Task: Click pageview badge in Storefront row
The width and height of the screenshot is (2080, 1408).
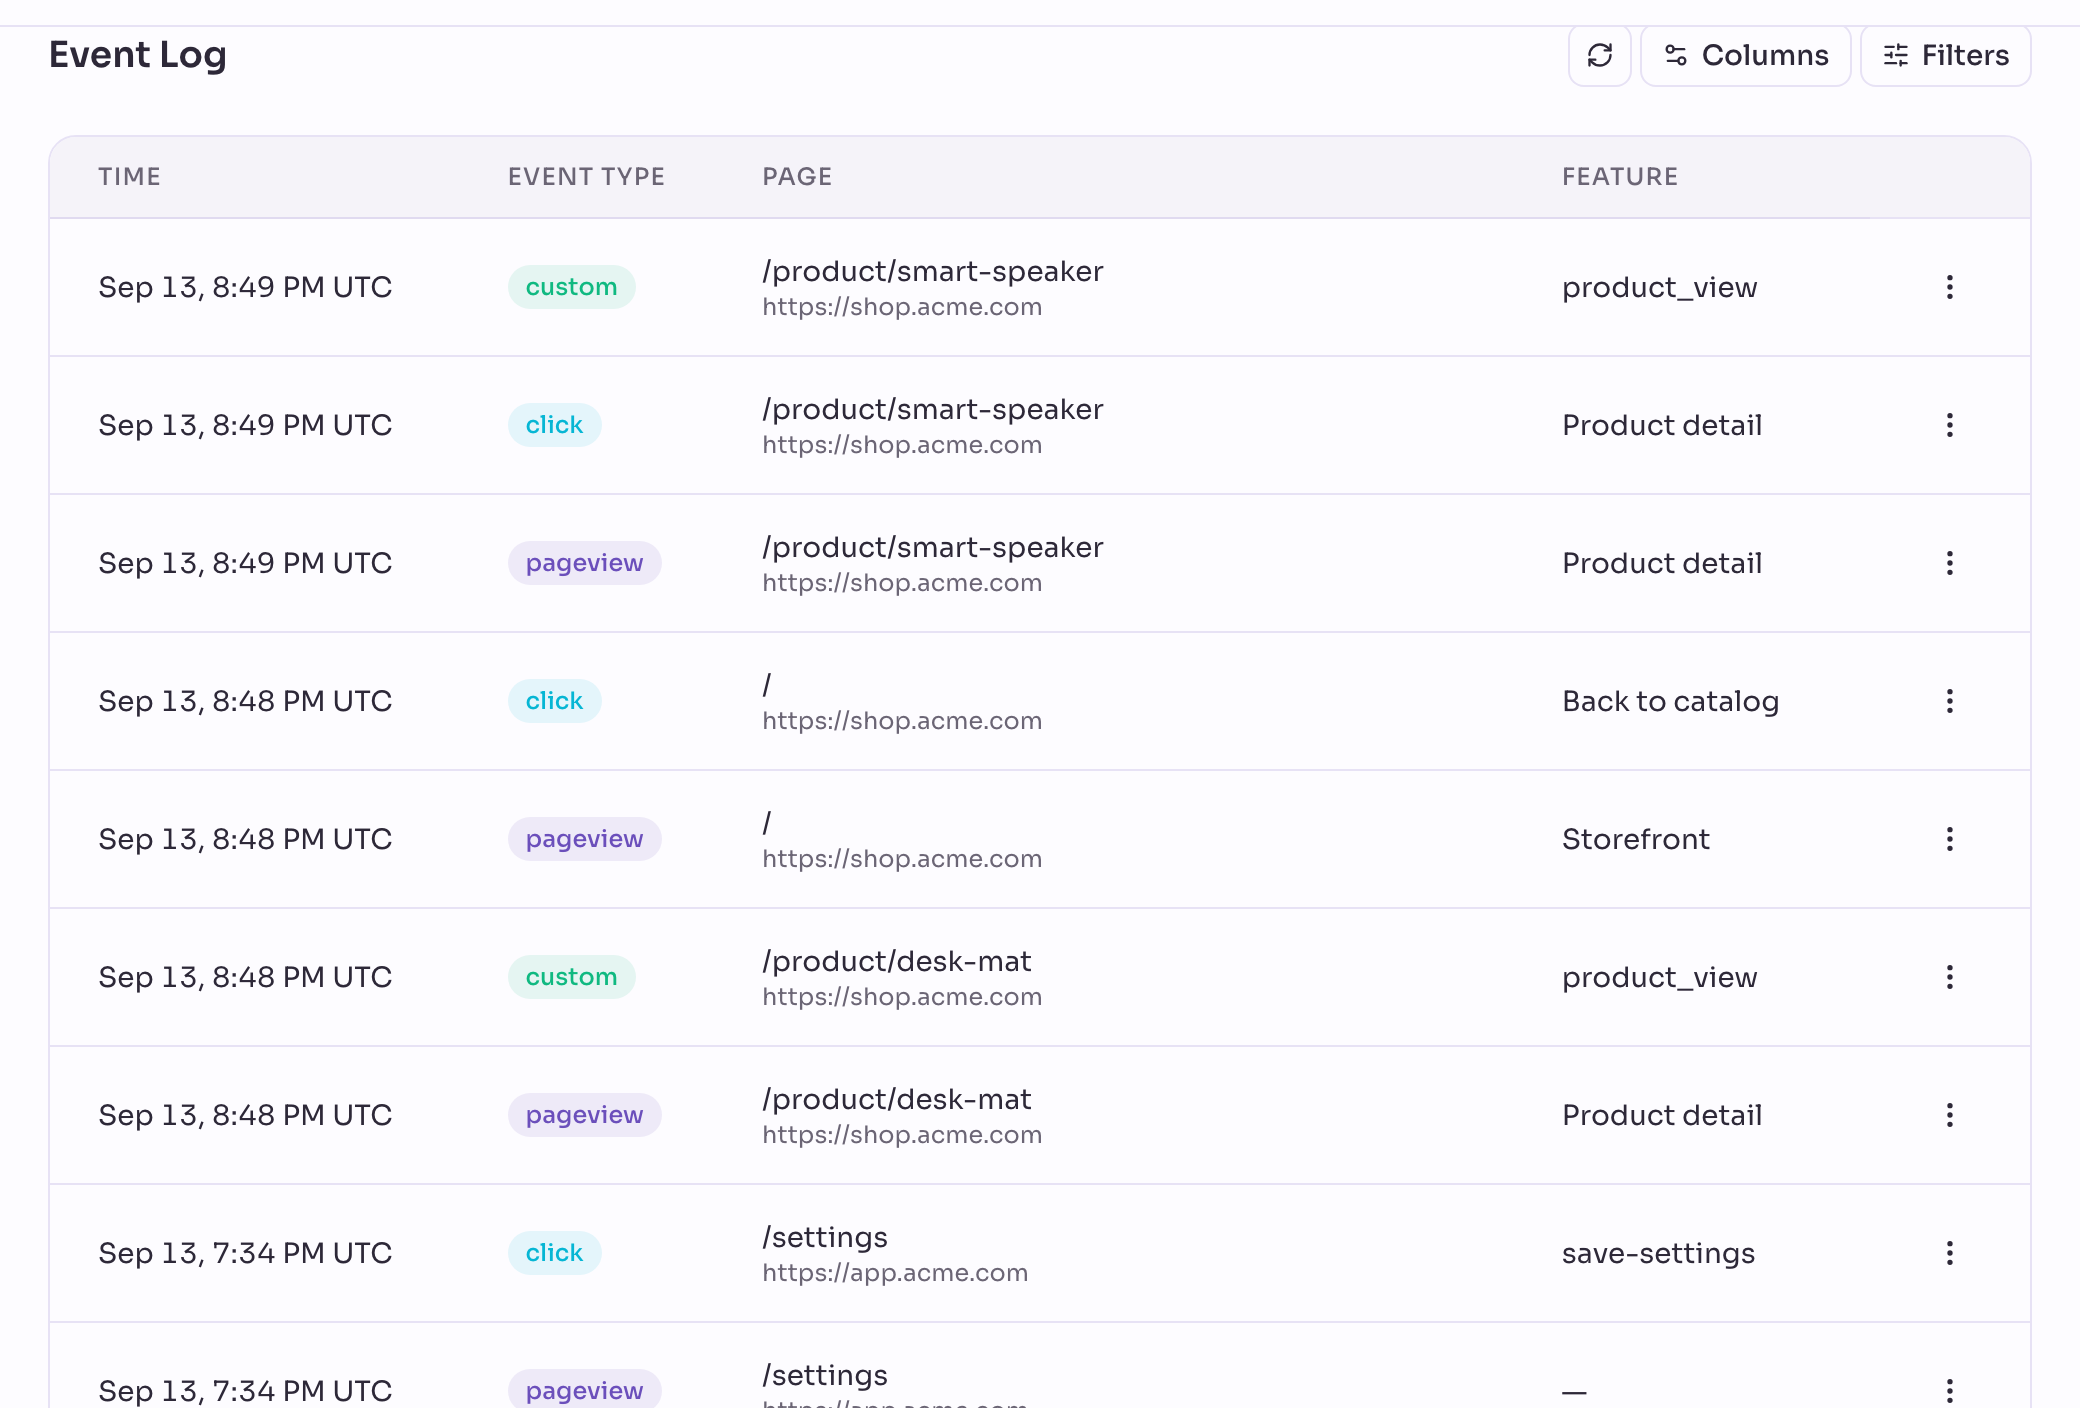Action: [584, 839]
